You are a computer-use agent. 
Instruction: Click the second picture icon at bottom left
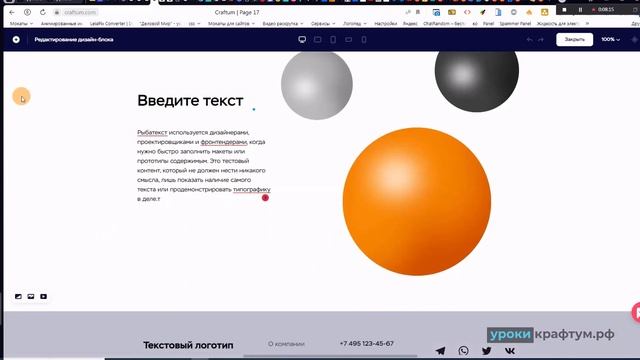31,296
